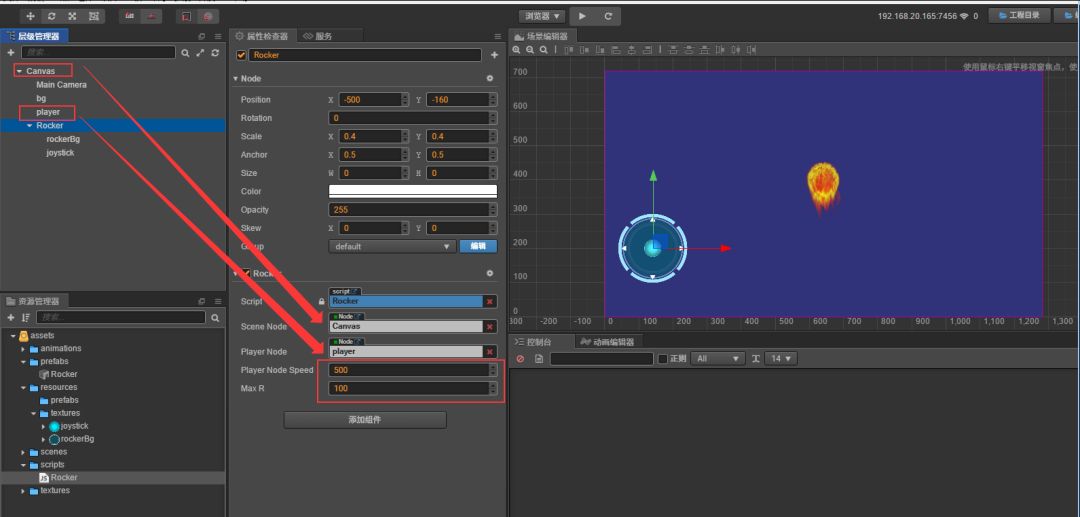Select the 属性检查器 tab

[263, 36]
